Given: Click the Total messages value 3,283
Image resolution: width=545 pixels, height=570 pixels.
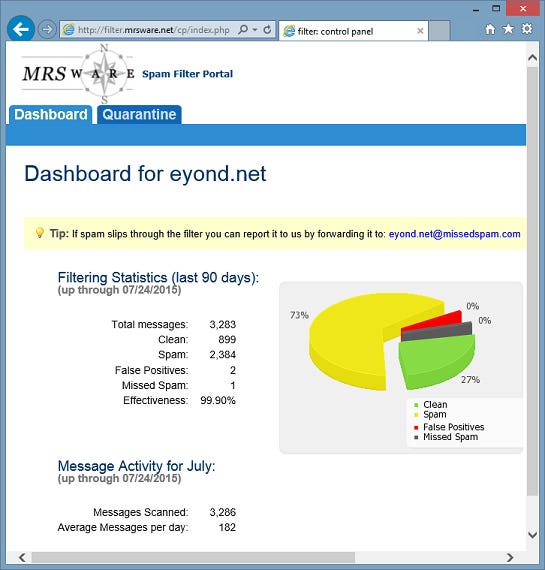Looking at the screenshot, I should (223, 324).
